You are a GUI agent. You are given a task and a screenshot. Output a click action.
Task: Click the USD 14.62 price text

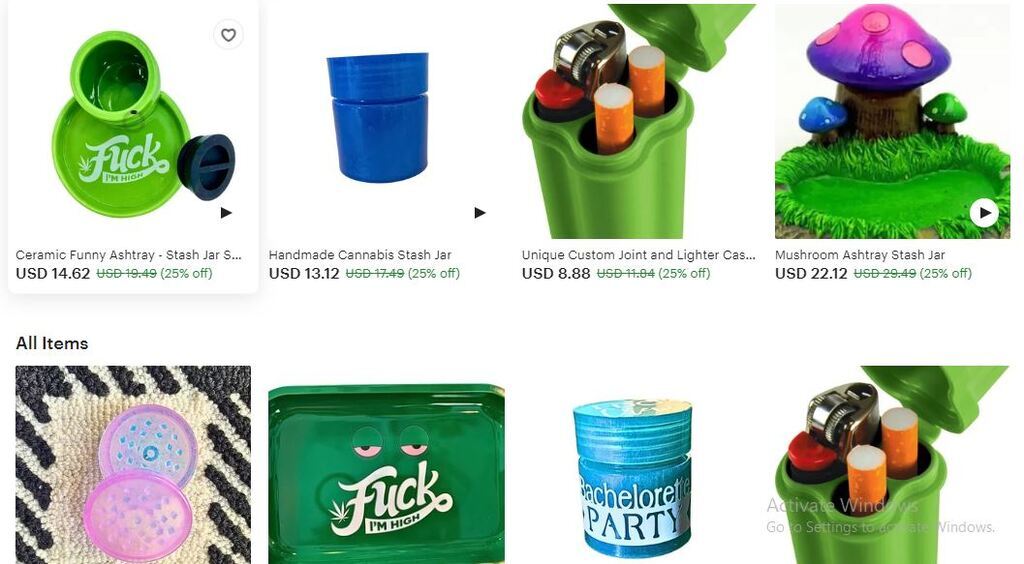tap(53, 274)
